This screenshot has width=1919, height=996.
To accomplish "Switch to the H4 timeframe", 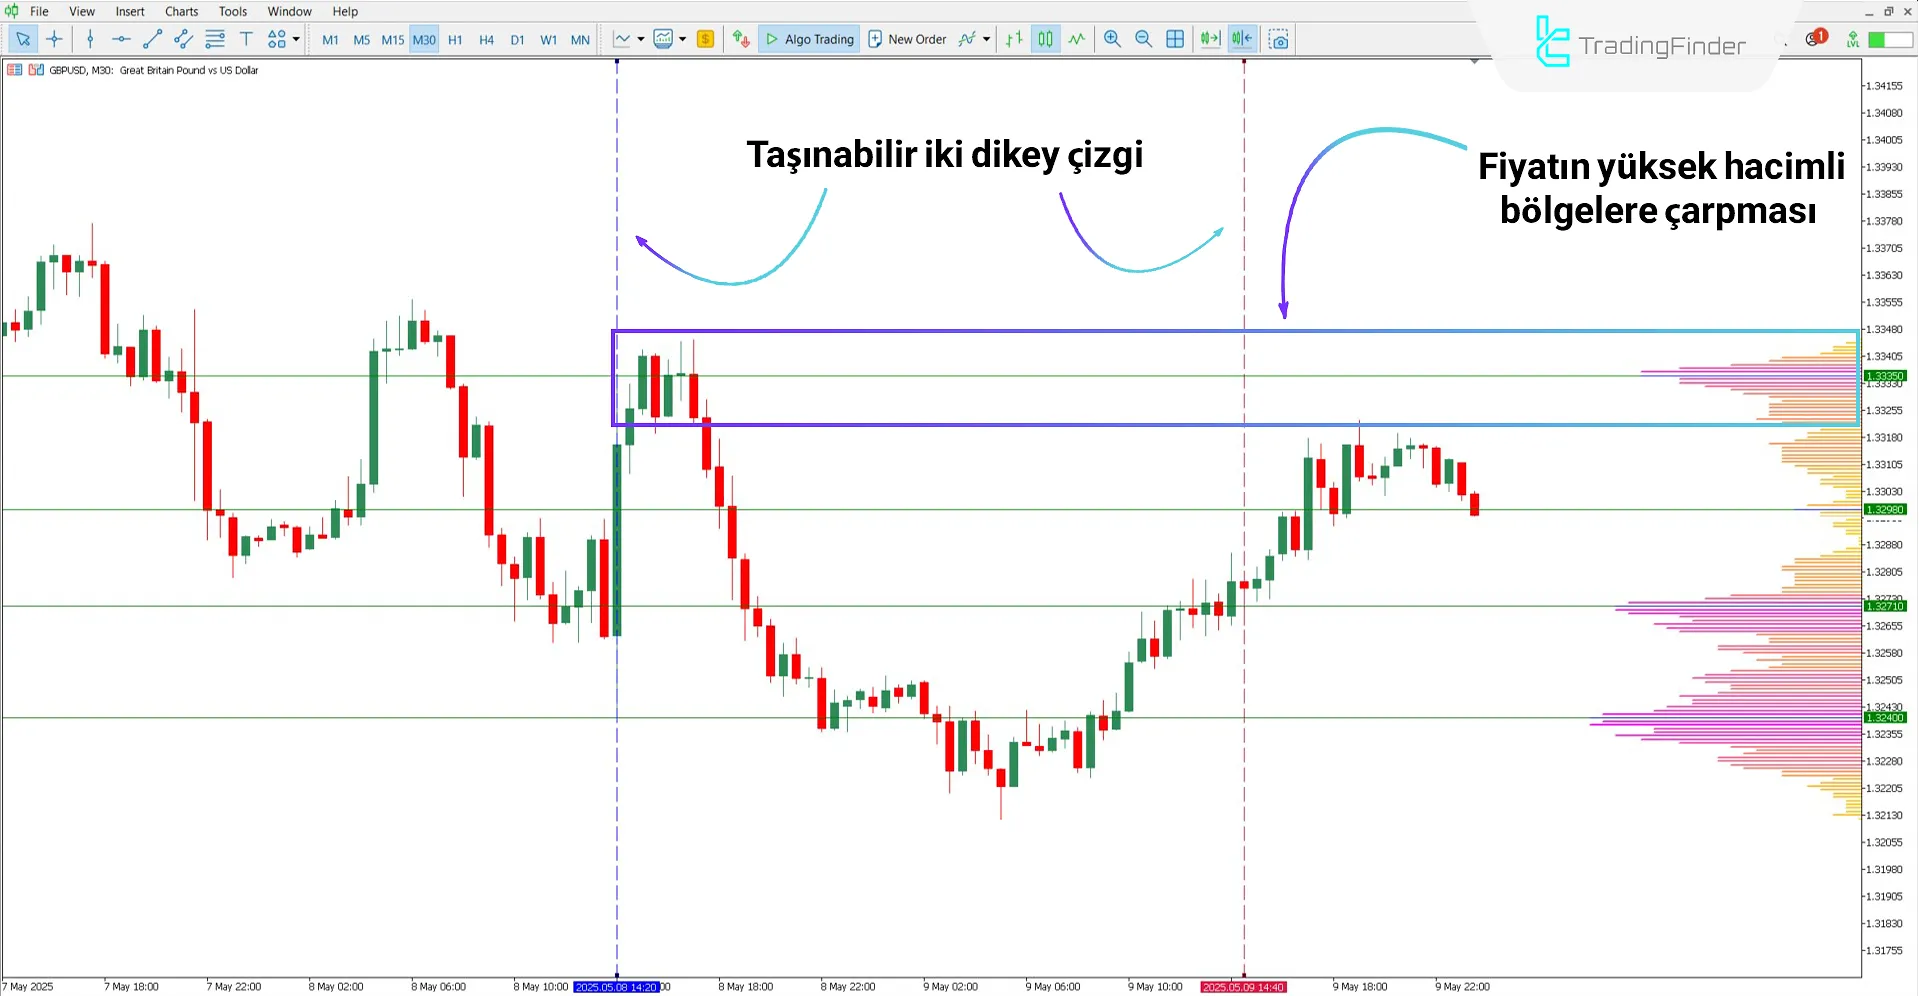I will [486, 40].
